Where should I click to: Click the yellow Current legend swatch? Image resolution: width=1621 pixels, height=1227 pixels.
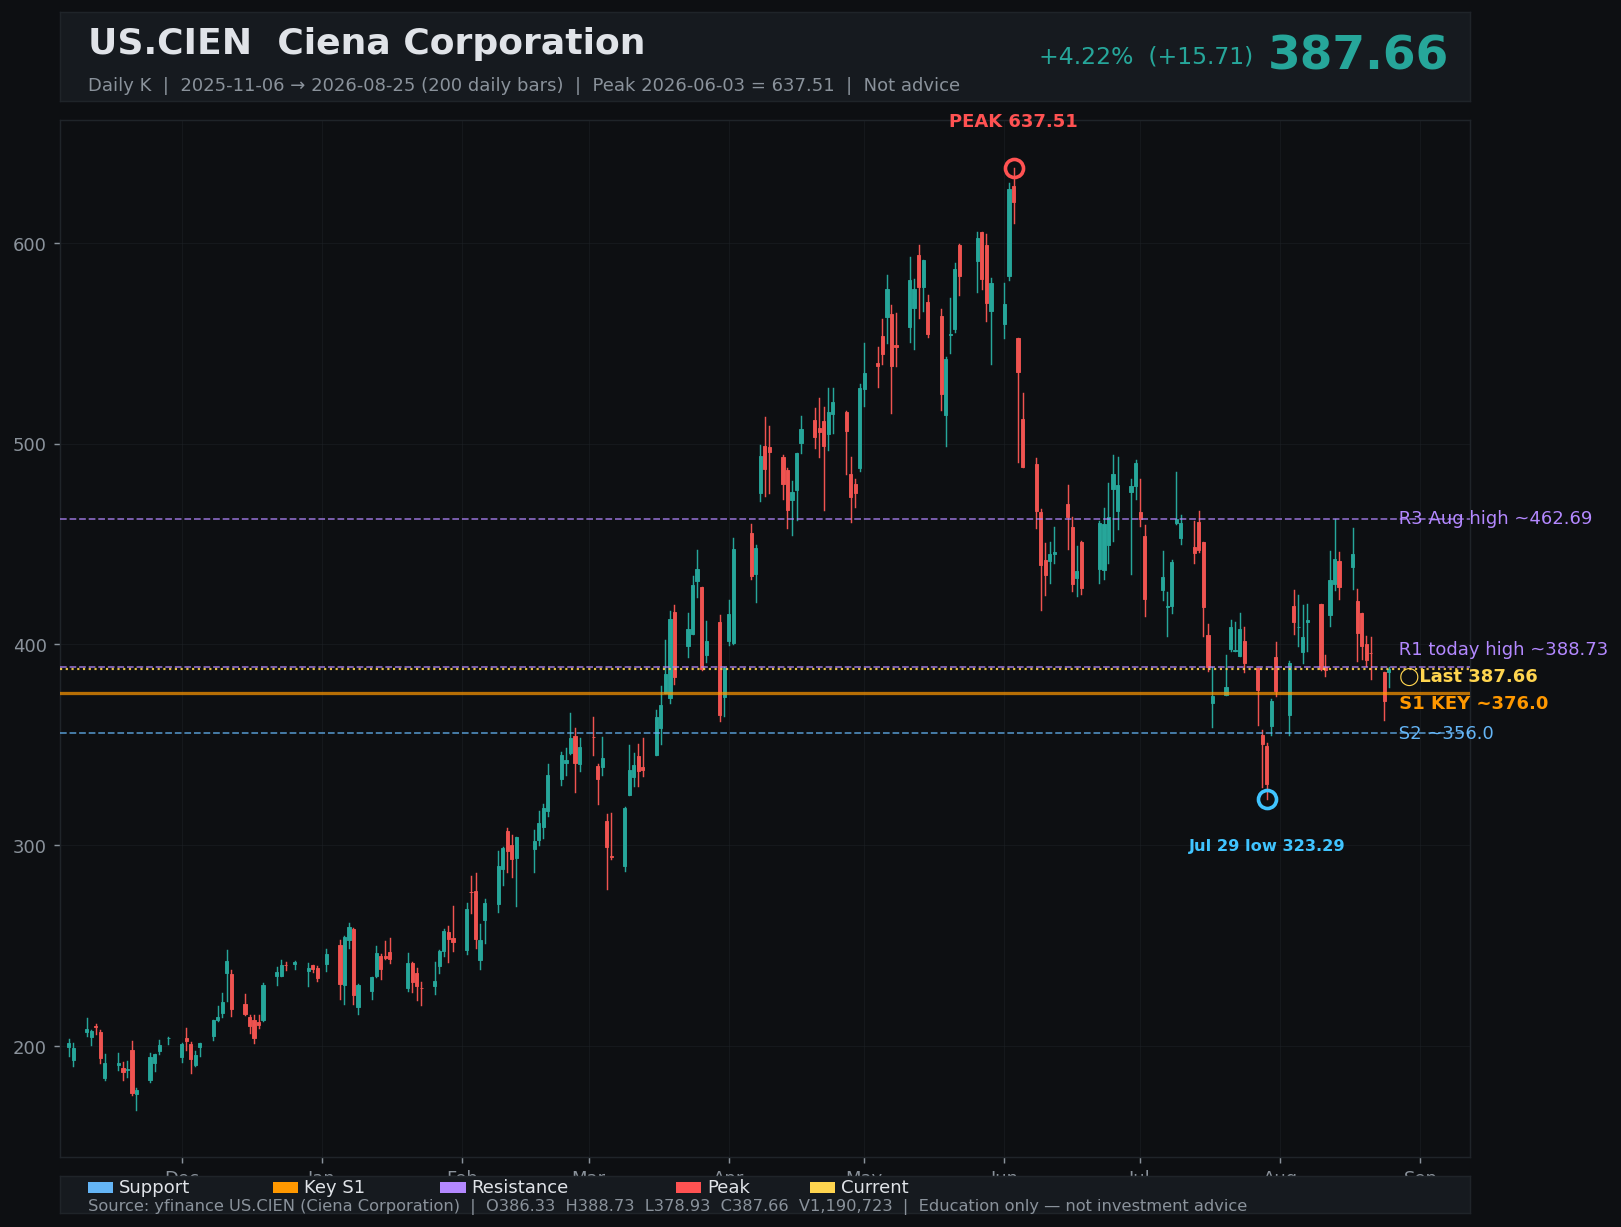tap(822, 1187)
